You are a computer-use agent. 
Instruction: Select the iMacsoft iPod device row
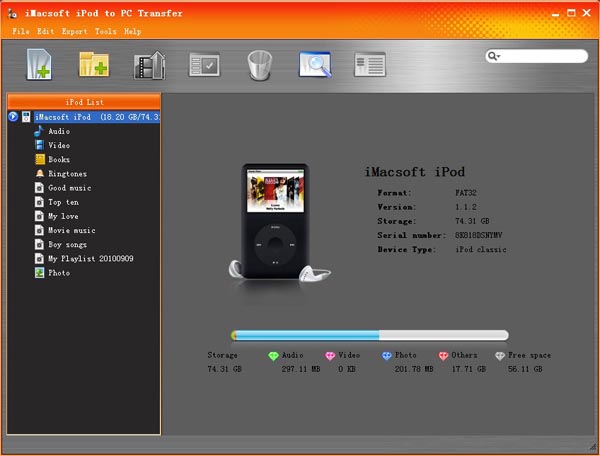point(97,117)
